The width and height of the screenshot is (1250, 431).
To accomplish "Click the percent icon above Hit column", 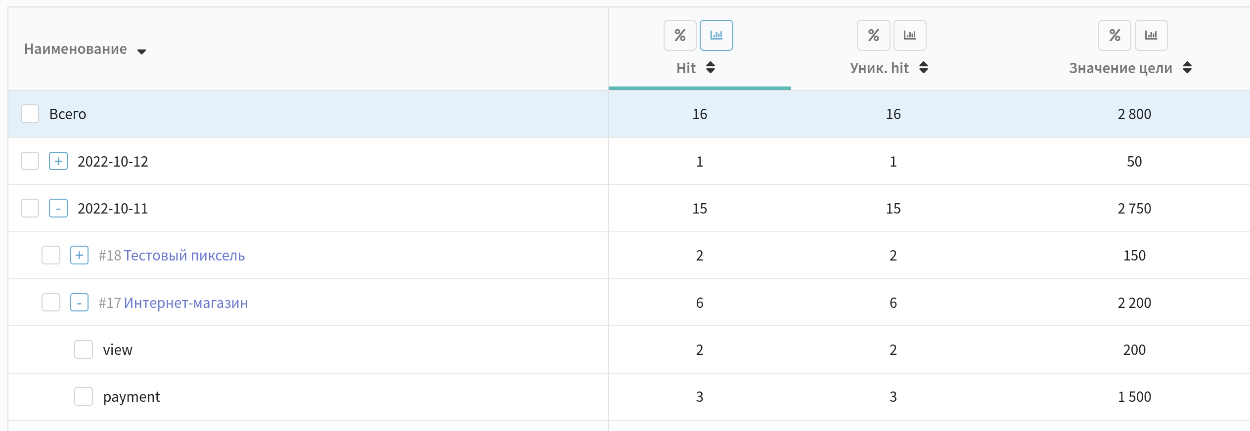I will point(680,35).
